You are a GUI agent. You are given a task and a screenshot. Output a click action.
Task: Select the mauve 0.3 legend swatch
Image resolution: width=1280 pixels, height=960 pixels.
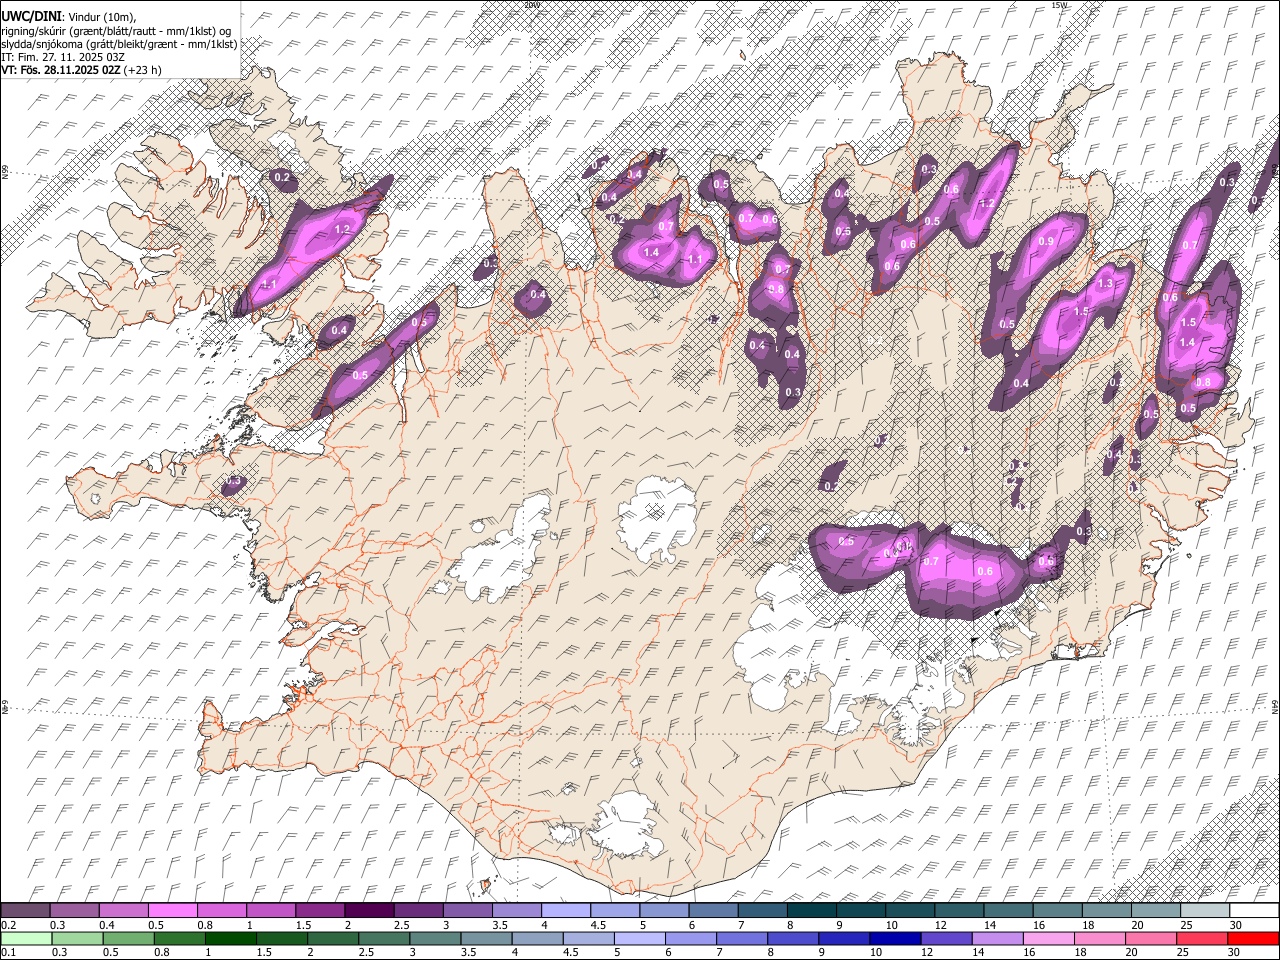pos(74,911)
